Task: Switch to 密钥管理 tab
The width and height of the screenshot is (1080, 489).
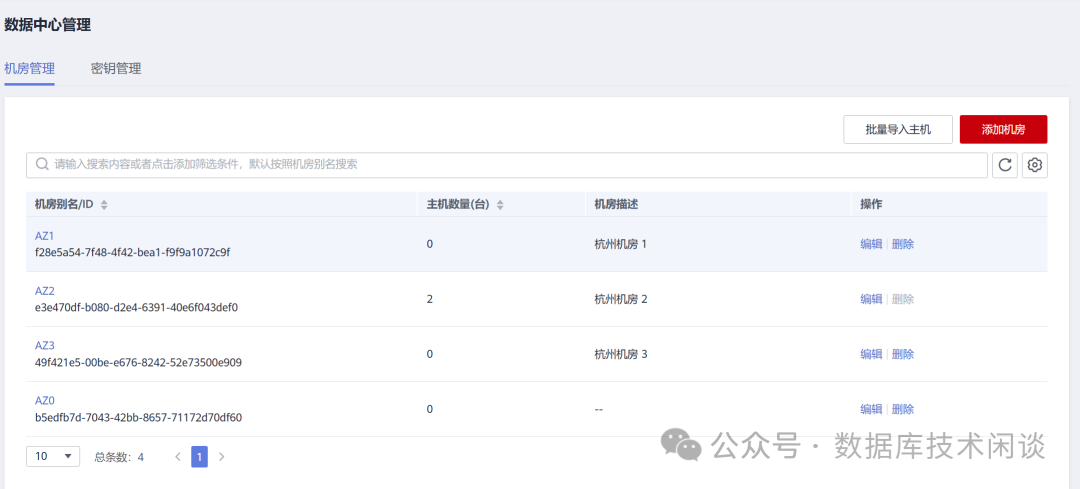Action: [116, 69]
